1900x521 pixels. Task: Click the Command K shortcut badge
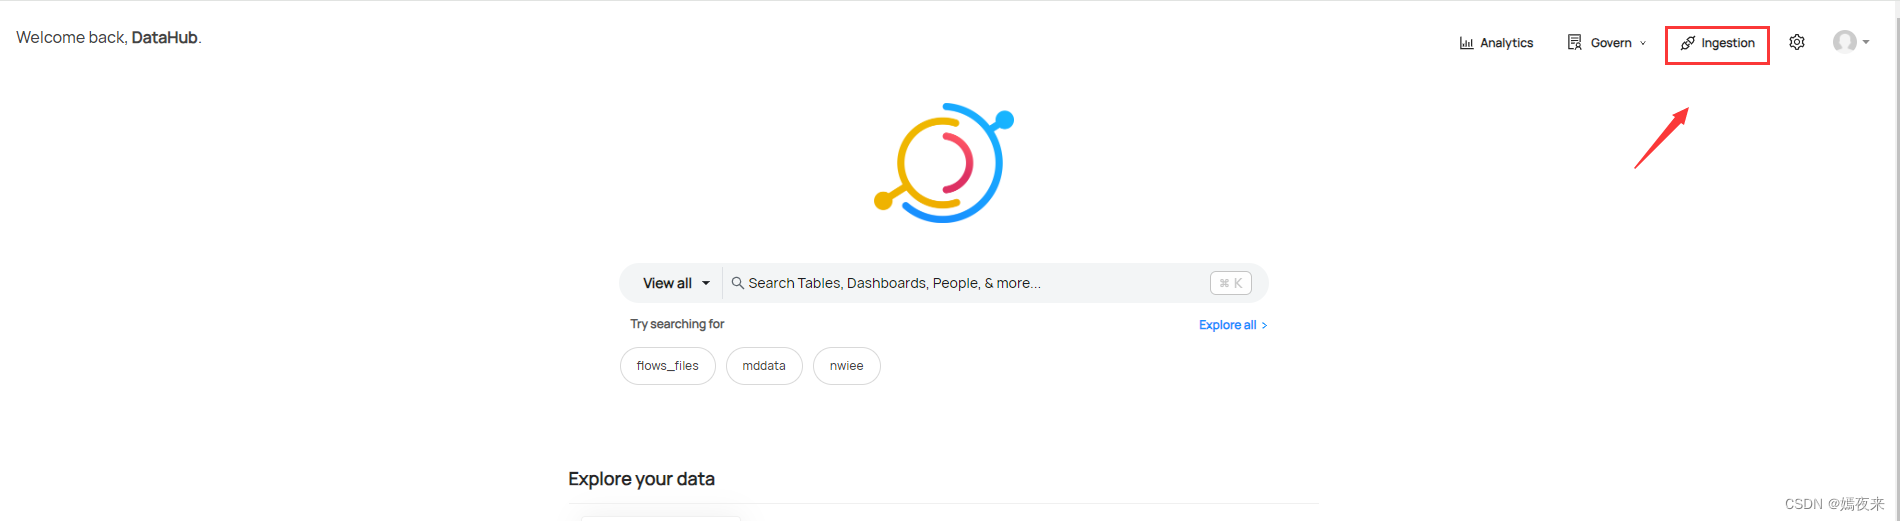click(1231, 283)
